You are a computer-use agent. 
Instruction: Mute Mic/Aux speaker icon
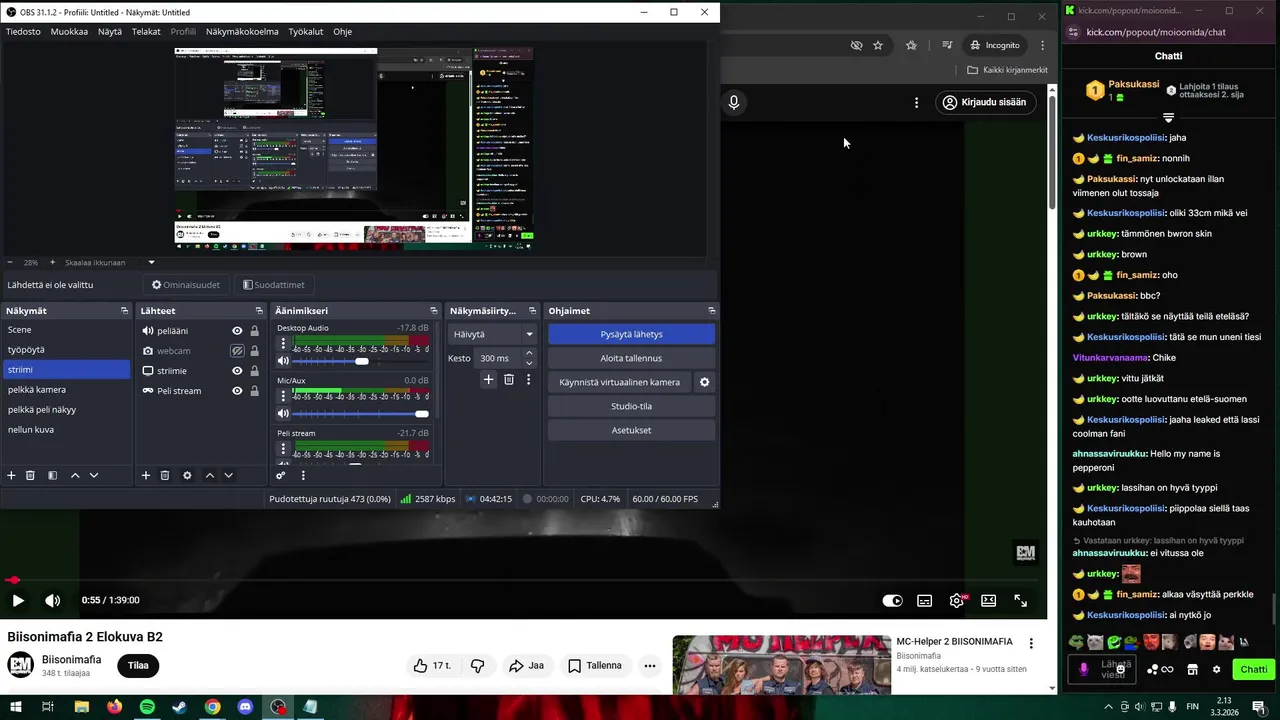point(283,414)
